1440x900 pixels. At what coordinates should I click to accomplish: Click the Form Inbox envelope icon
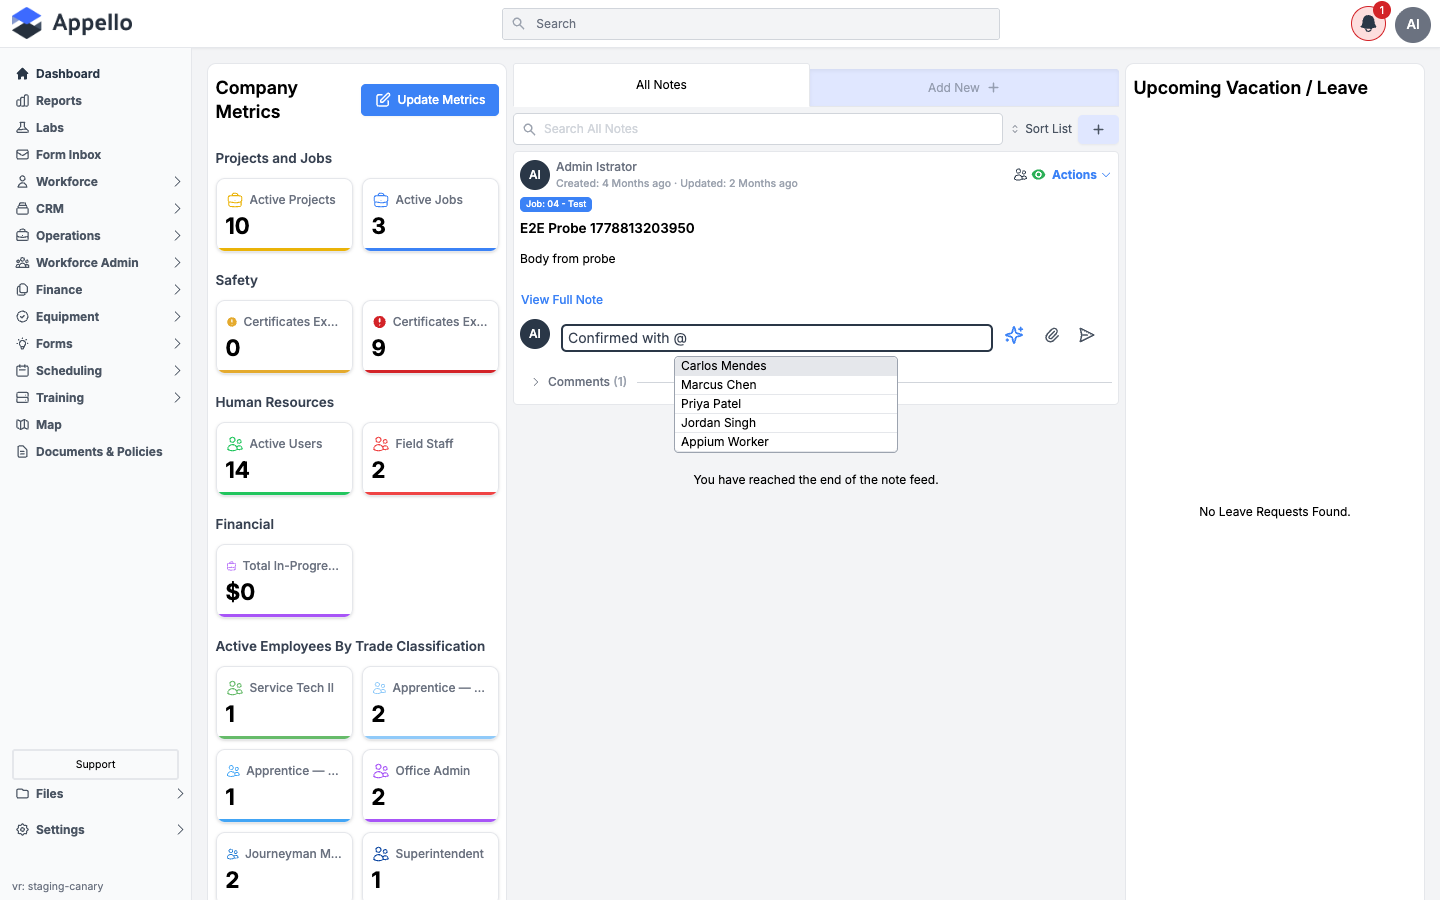point(22,155)
